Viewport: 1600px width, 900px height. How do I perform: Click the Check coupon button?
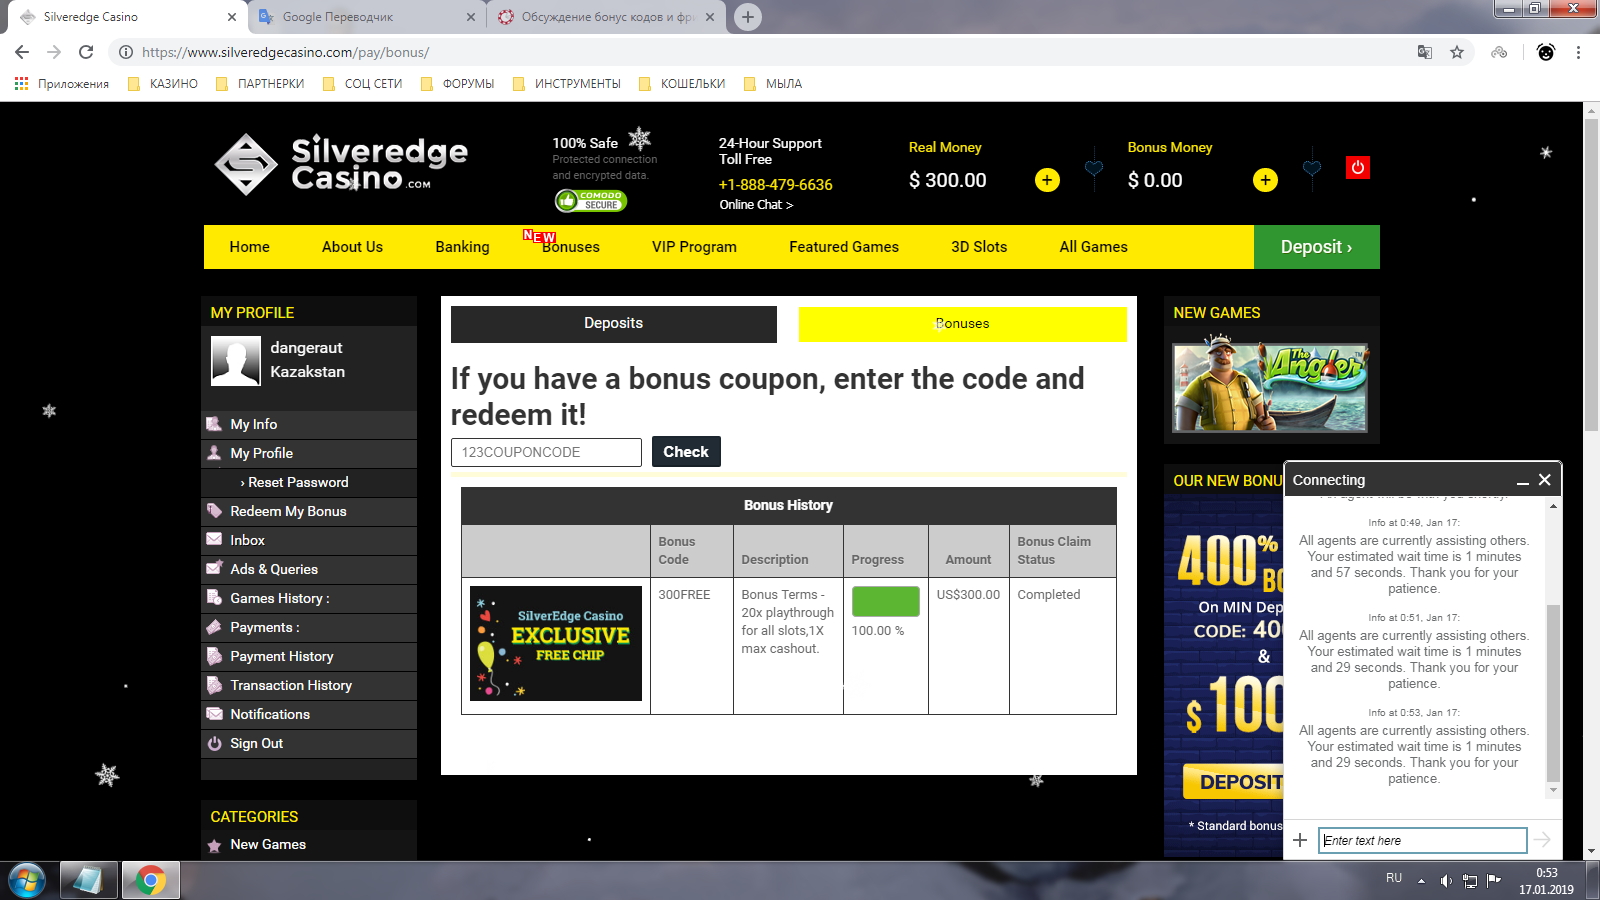tap(686, 452)
